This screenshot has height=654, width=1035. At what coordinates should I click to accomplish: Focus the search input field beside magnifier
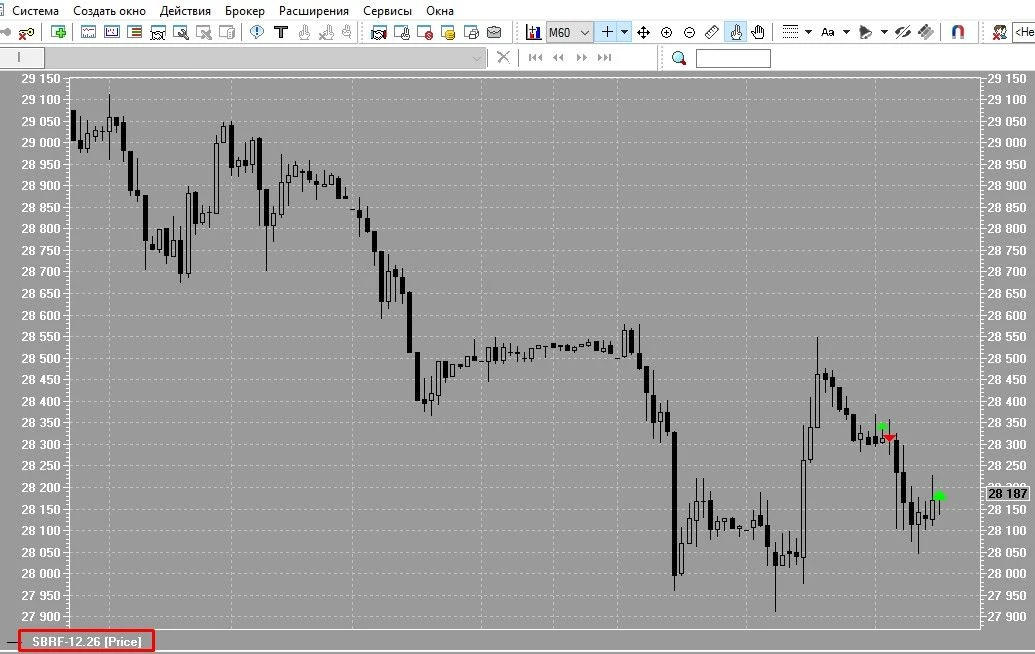tap(733, 58)
